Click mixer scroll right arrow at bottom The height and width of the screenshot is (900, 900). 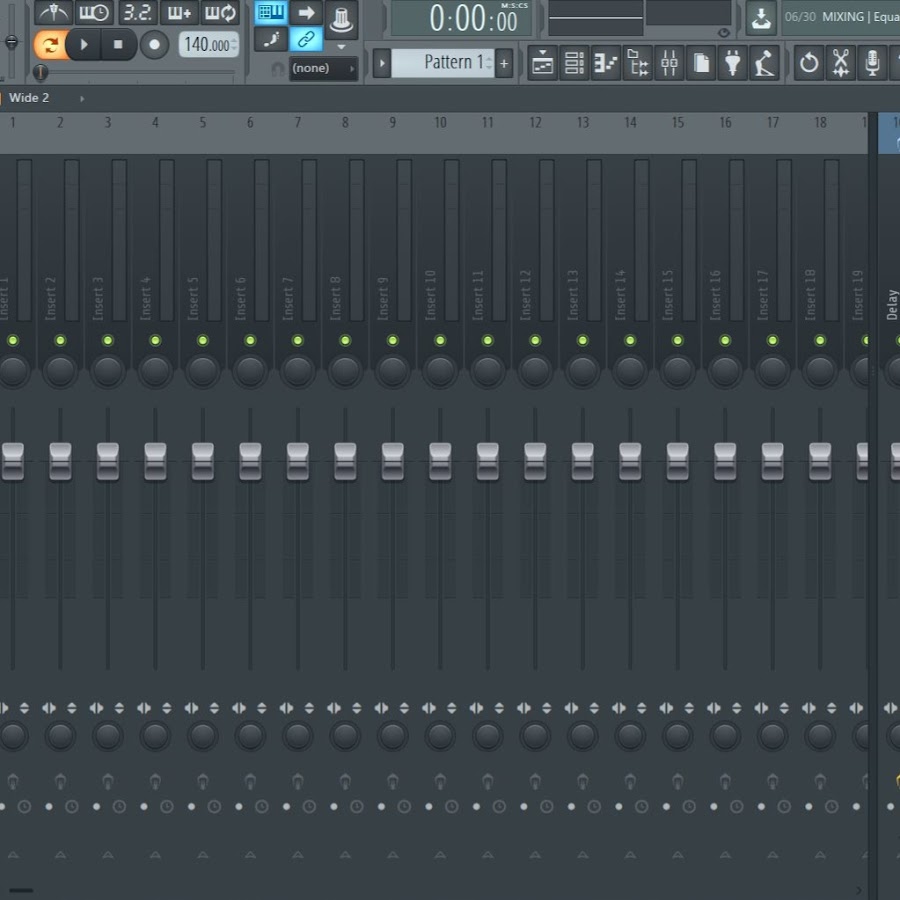click(859, 890)
